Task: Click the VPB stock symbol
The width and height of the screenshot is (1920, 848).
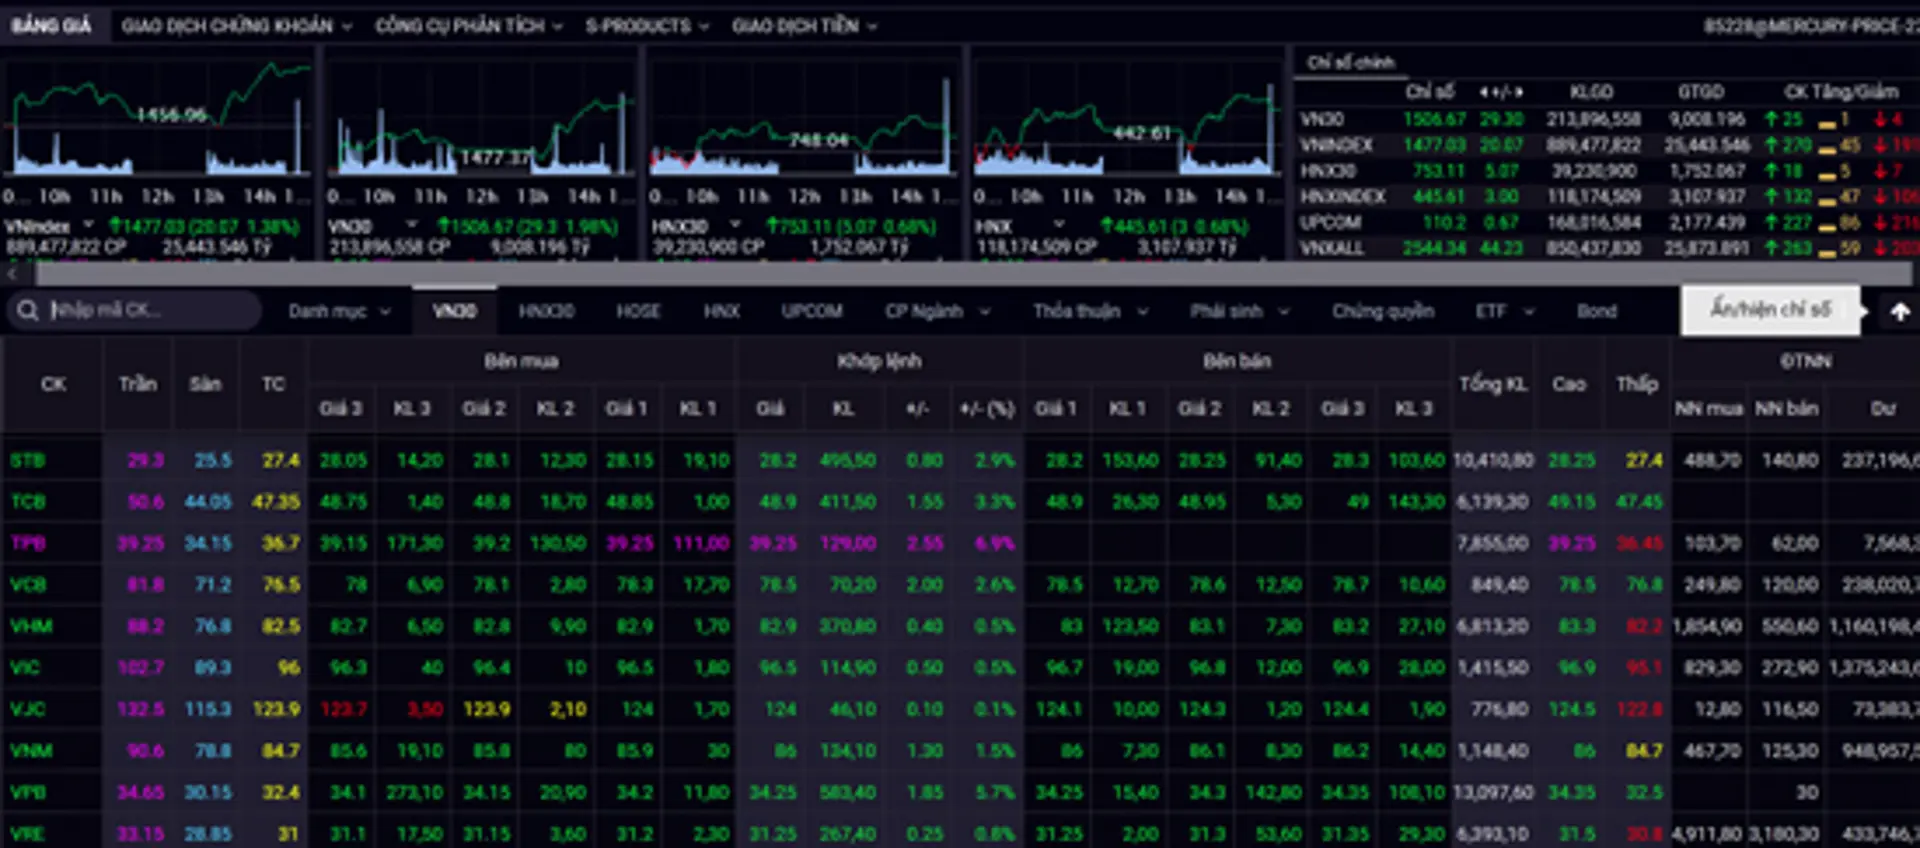Action: [28, 792]
